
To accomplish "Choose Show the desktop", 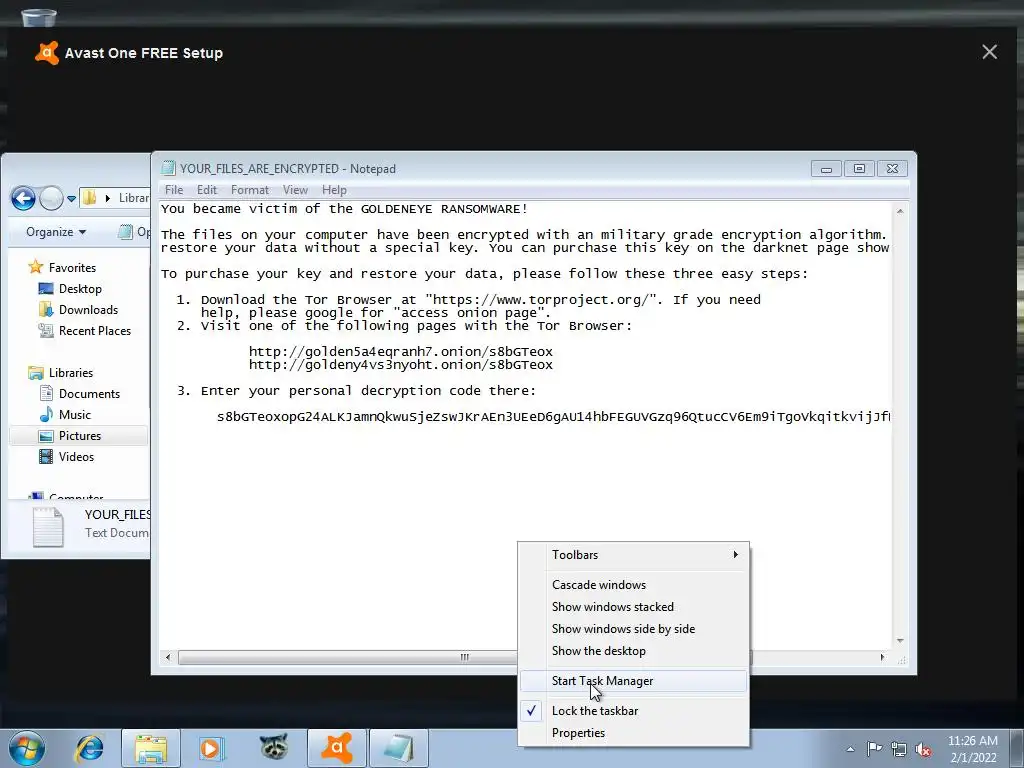I will coord(633,651).
